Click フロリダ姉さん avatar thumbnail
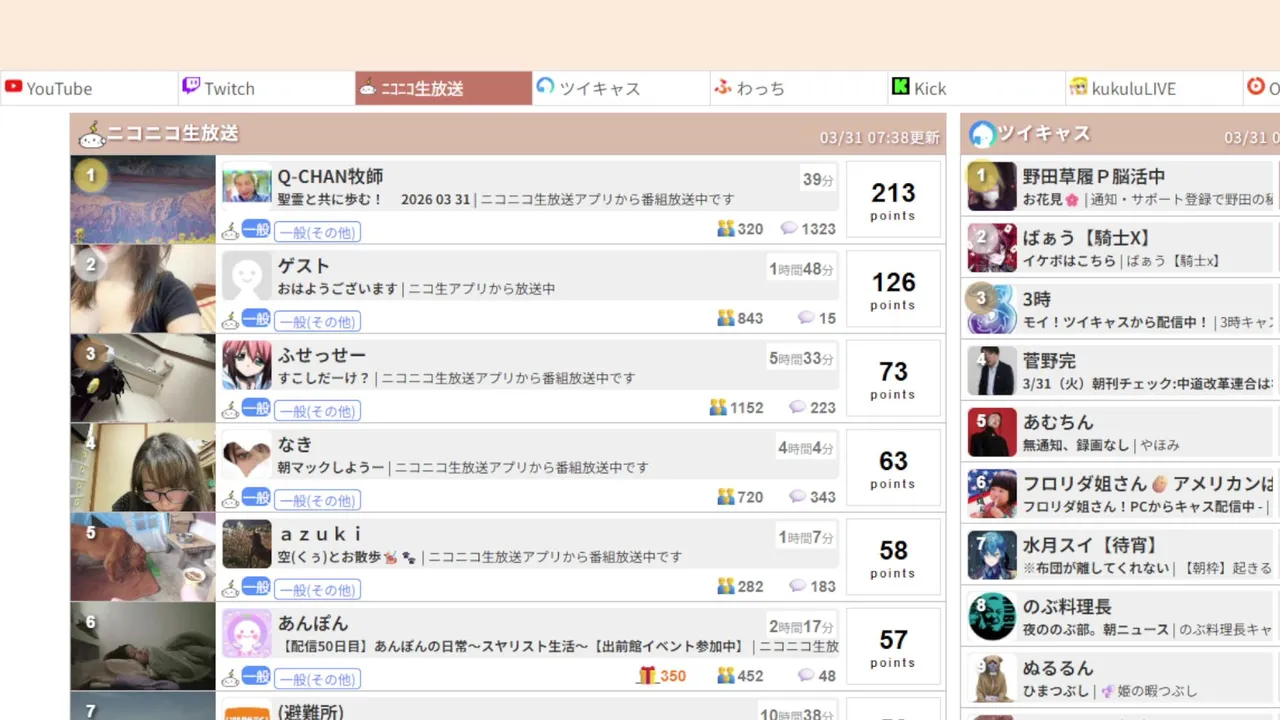1280x720 pixels. tap(992, 494)
